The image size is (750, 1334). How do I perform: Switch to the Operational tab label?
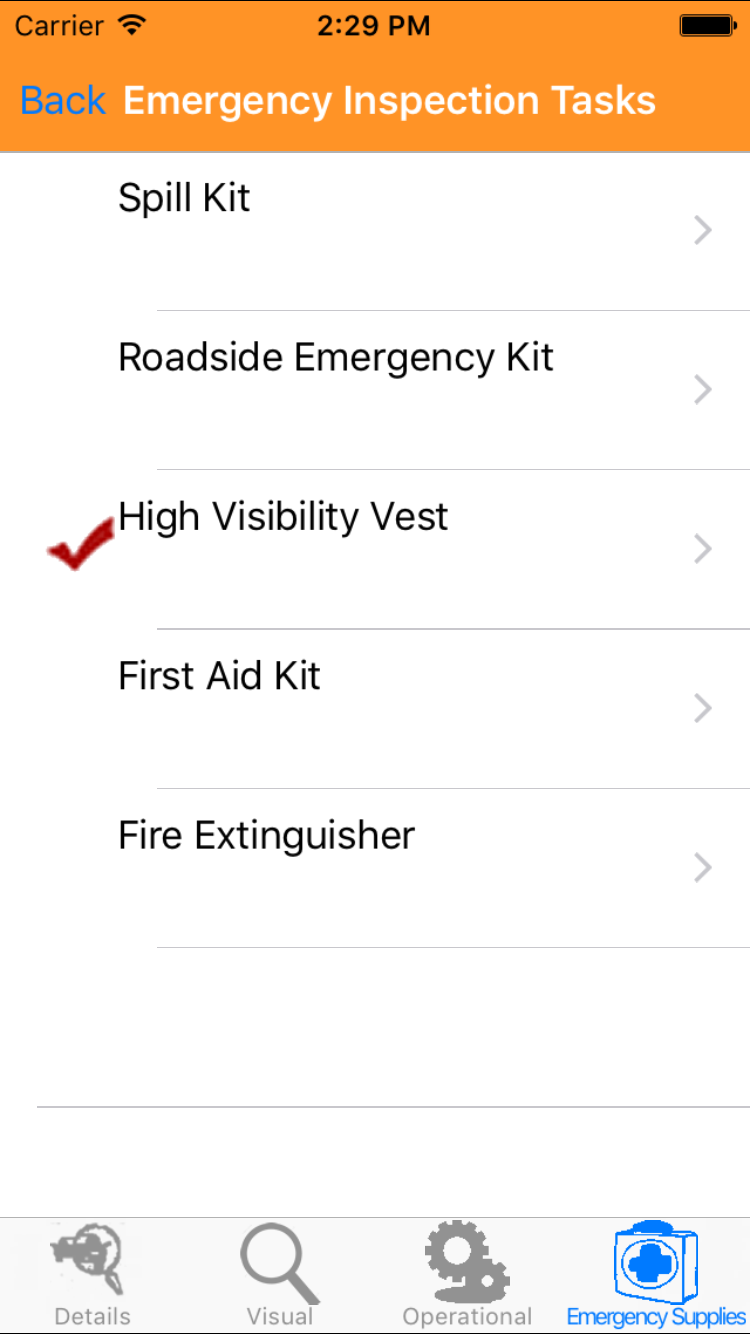tap(467, 1316)
